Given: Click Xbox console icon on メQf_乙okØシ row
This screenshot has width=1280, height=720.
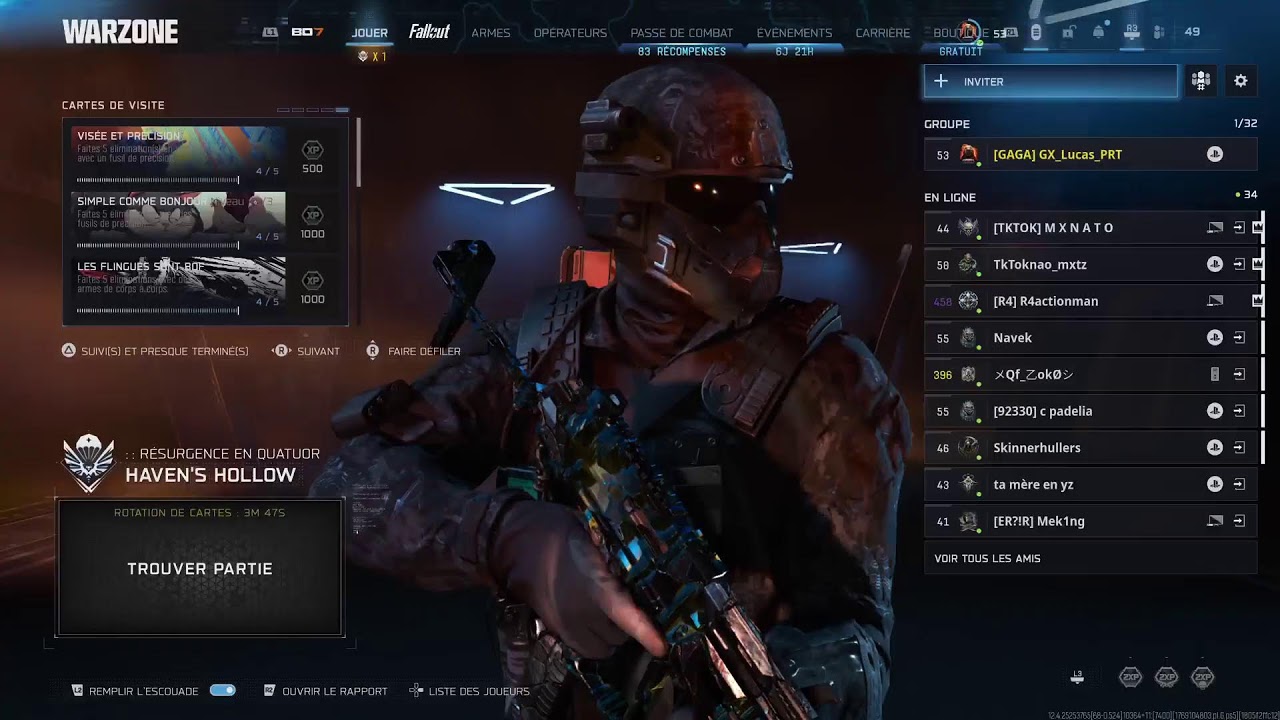Looking at the screenshot, I should (x=1215, y=374).
